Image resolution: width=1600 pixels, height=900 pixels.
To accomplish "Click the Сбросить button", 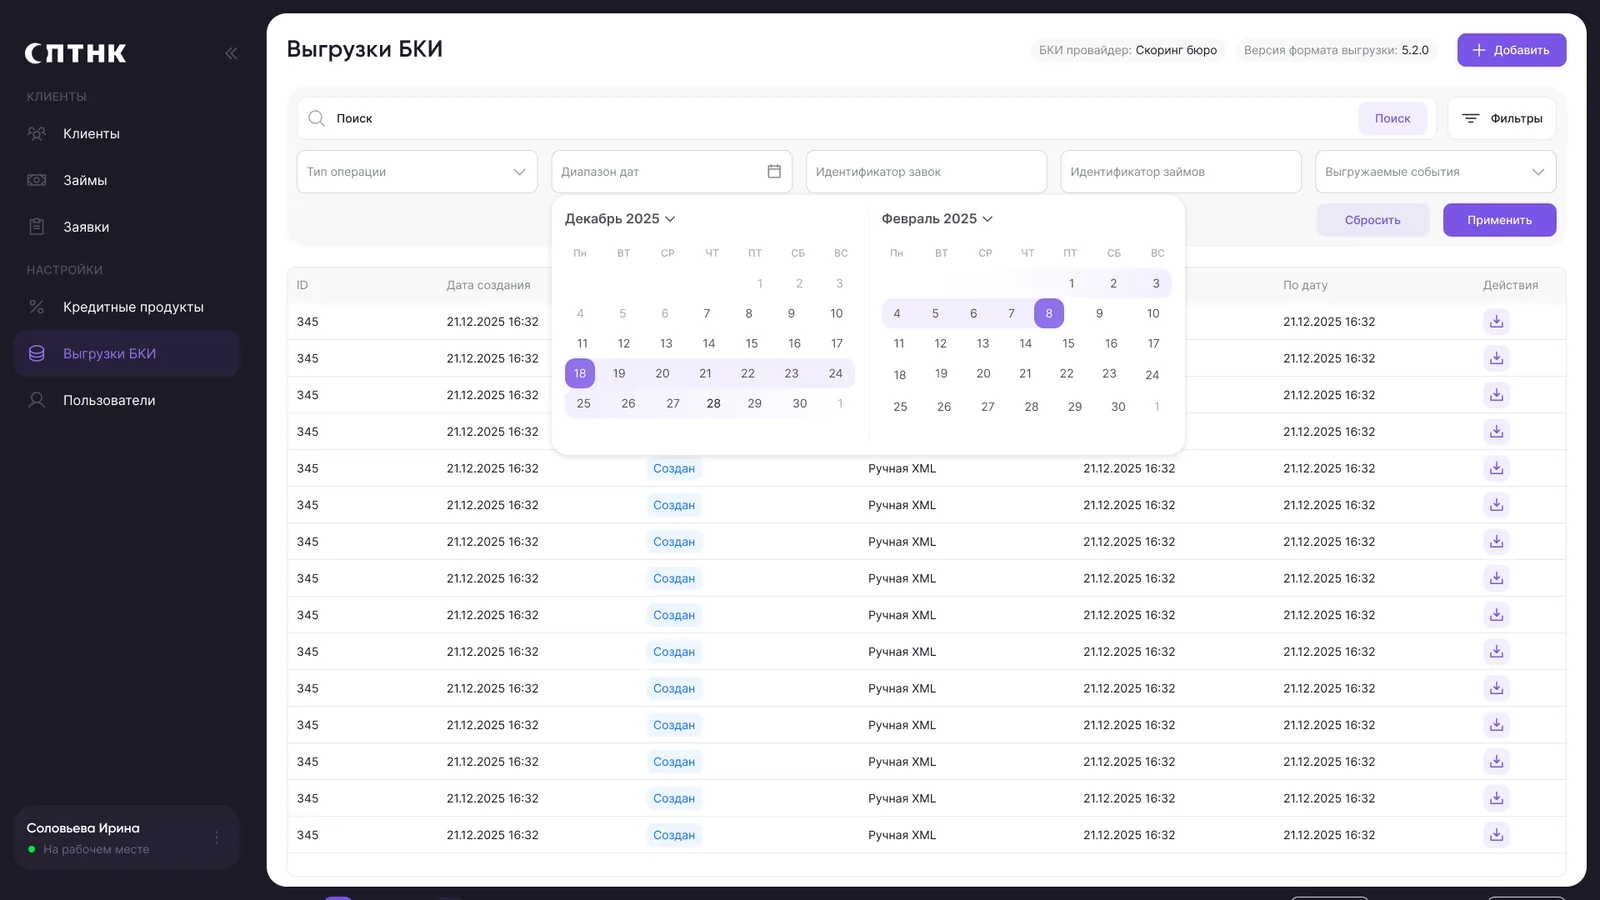I will (x=1372, y=220).
